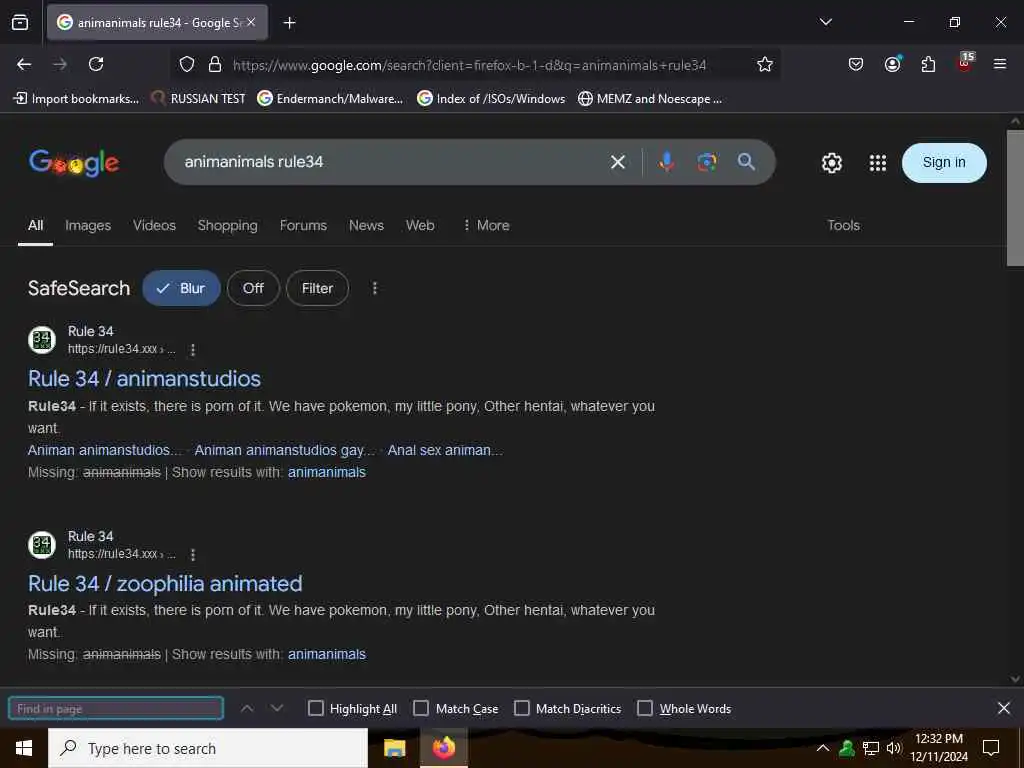1024x768 pixels.
Task: Click the forward navigation arrow
Action: point(60,64)
